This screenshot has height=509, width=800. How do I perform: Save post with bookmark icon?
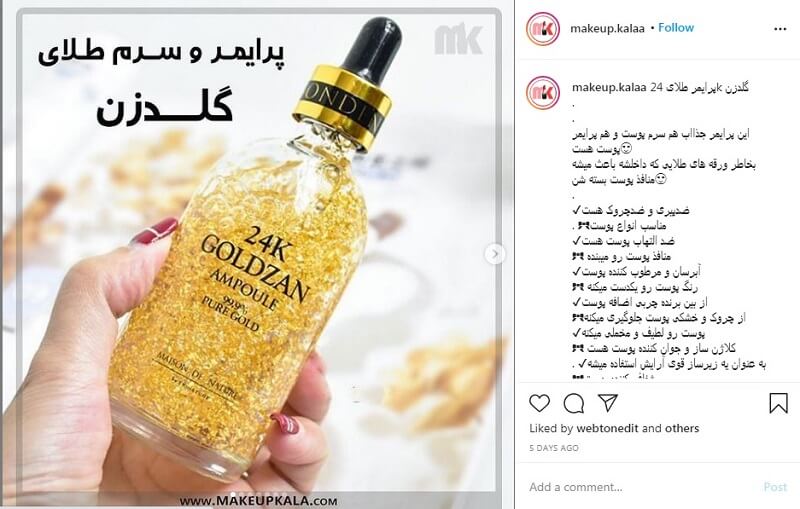pyautogui.click(x=778, y=403)
